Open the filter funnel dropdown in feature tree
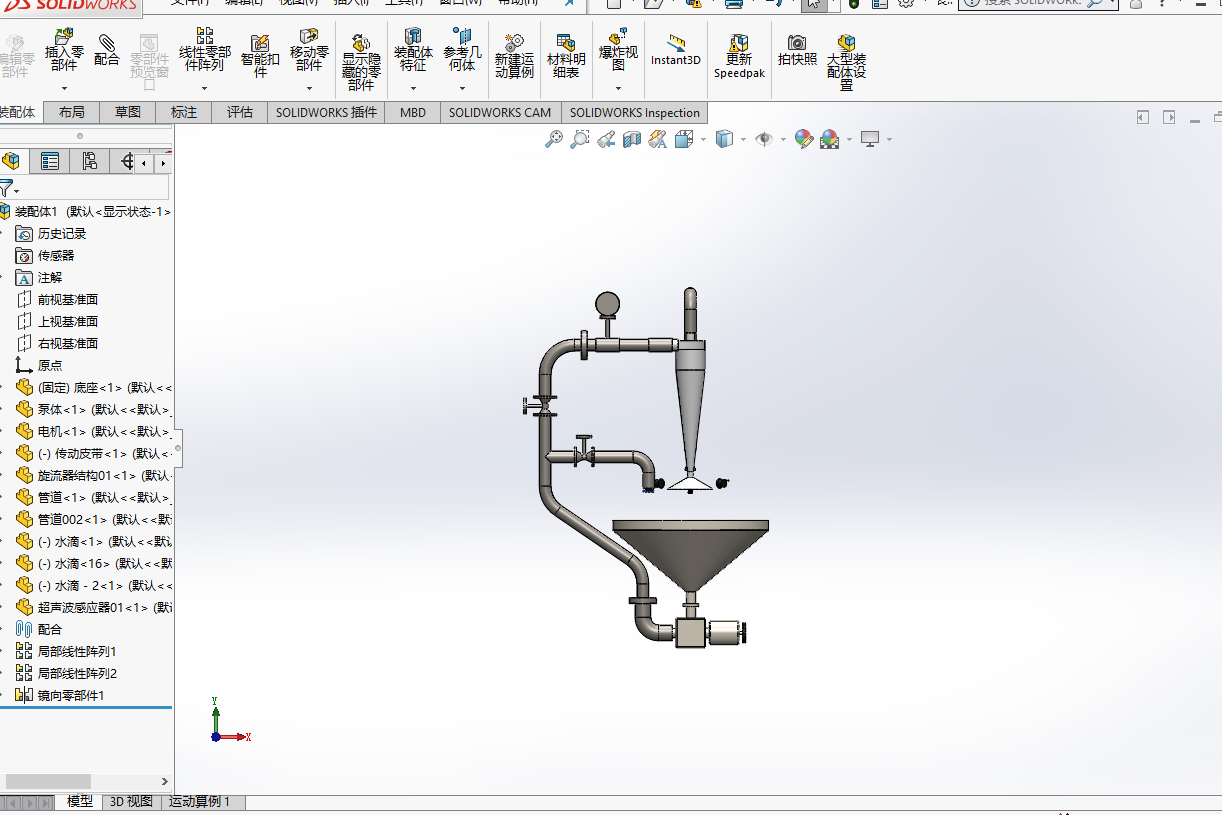 (x=10, y=189)
